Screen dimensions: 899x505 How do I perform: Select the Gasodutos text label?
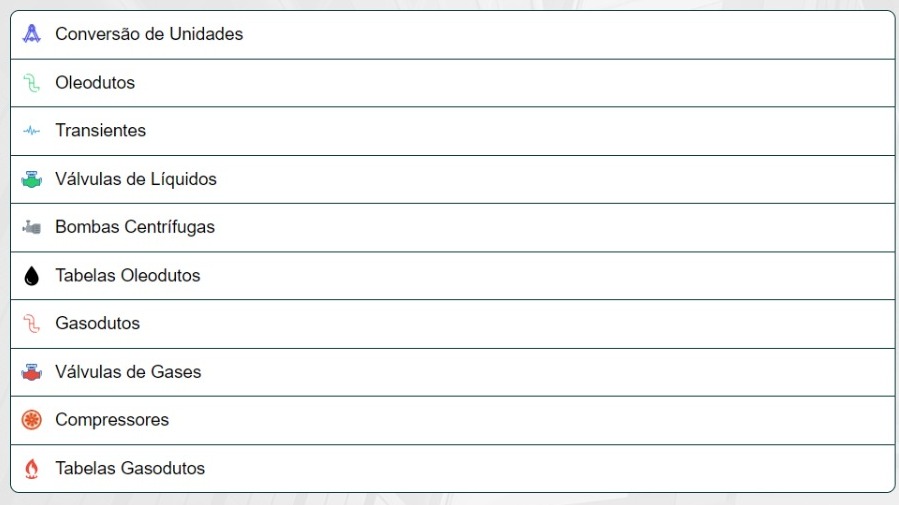pos(97,323)
